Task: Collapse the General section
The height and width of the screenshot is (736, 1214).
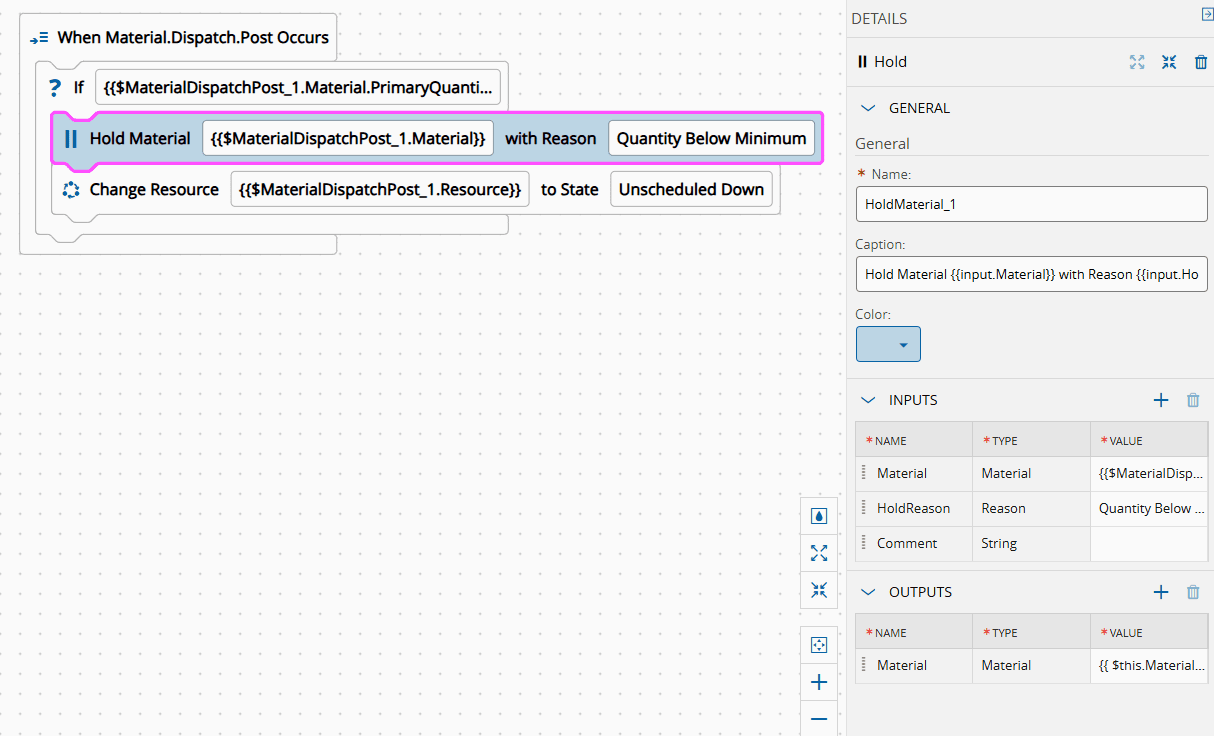Action: (868, 108)
